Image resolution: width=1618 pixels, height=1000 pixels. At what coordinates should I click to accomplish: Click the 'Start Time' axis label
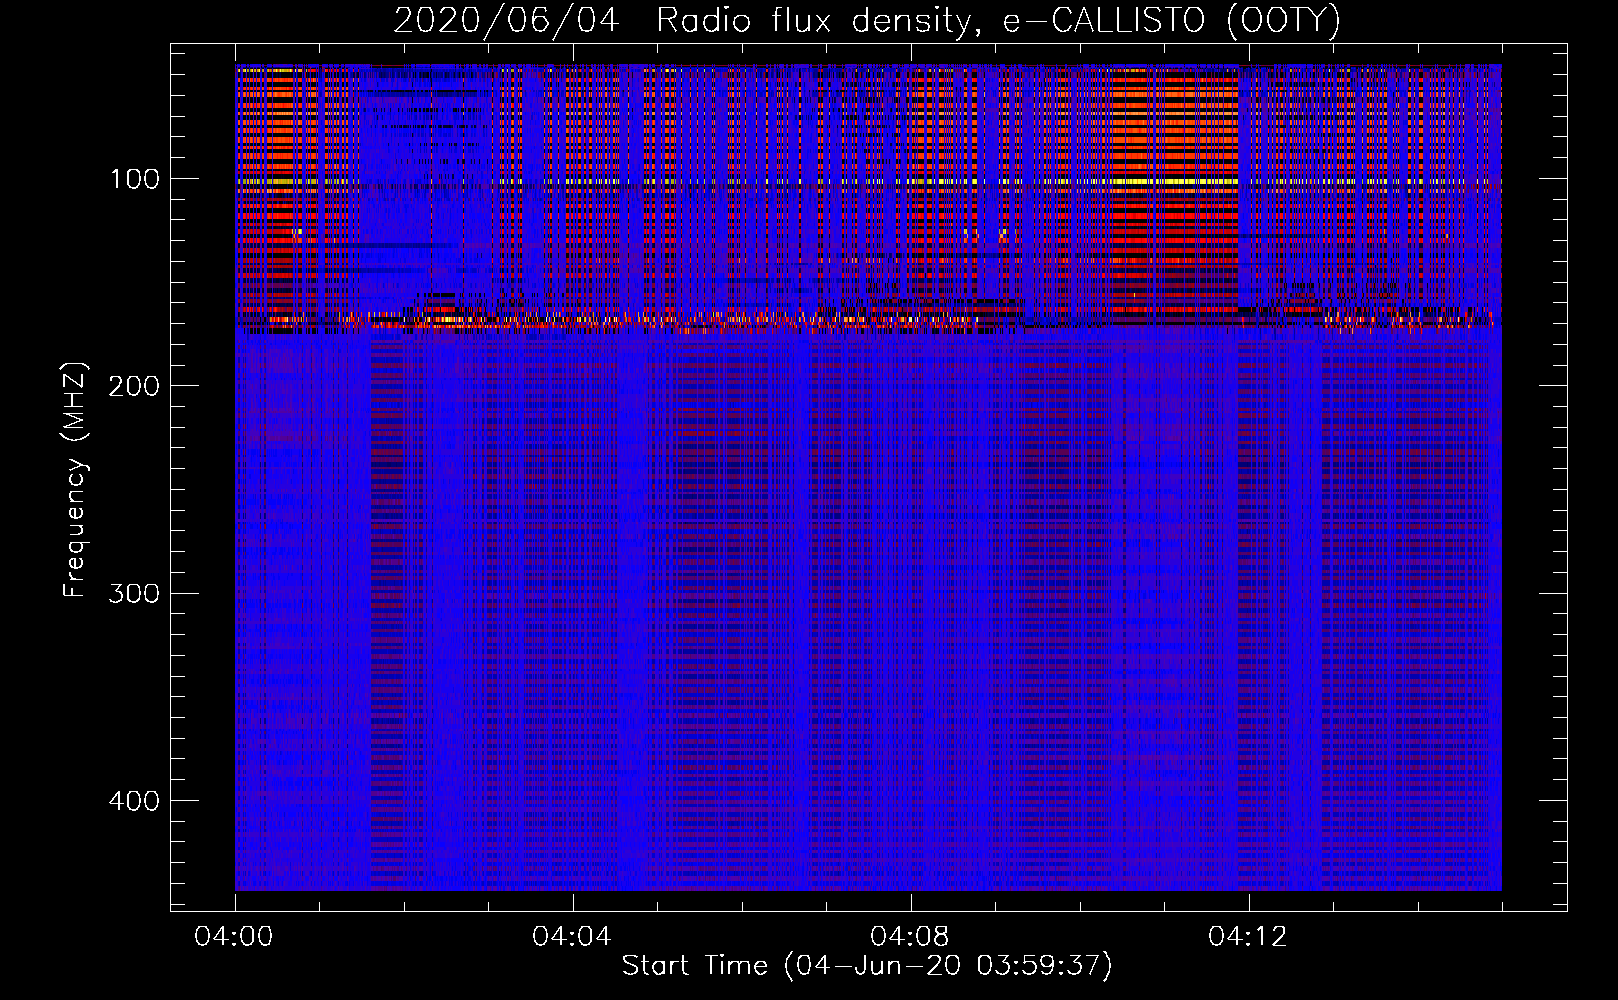pos(867,966)
